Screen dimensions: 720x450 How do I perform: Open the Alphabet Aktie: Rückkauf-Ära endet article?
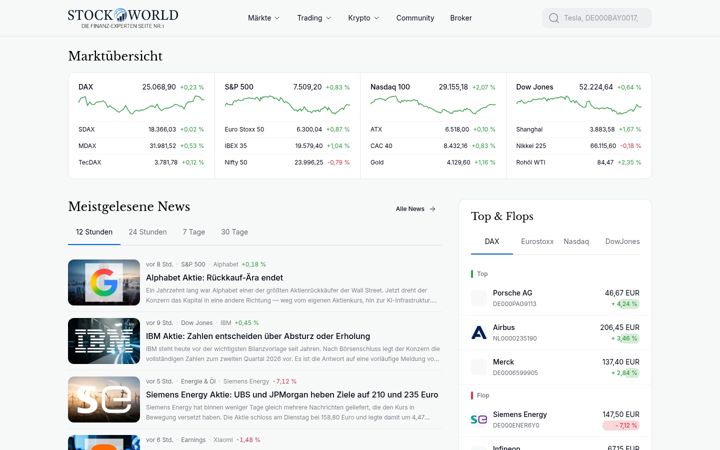[214, 278]
